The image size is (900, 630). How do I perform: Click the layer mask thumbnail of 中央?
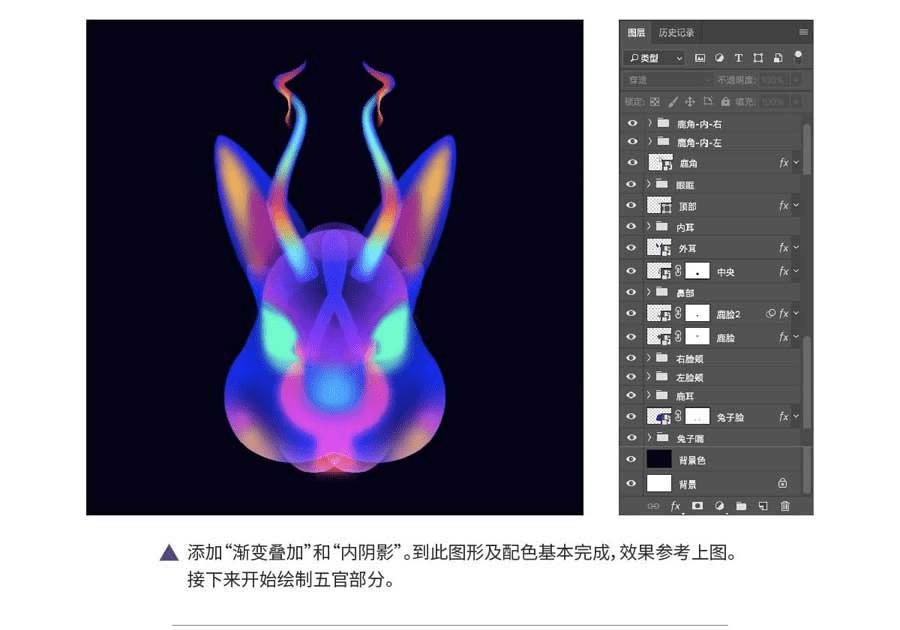(x=697, y=271)
